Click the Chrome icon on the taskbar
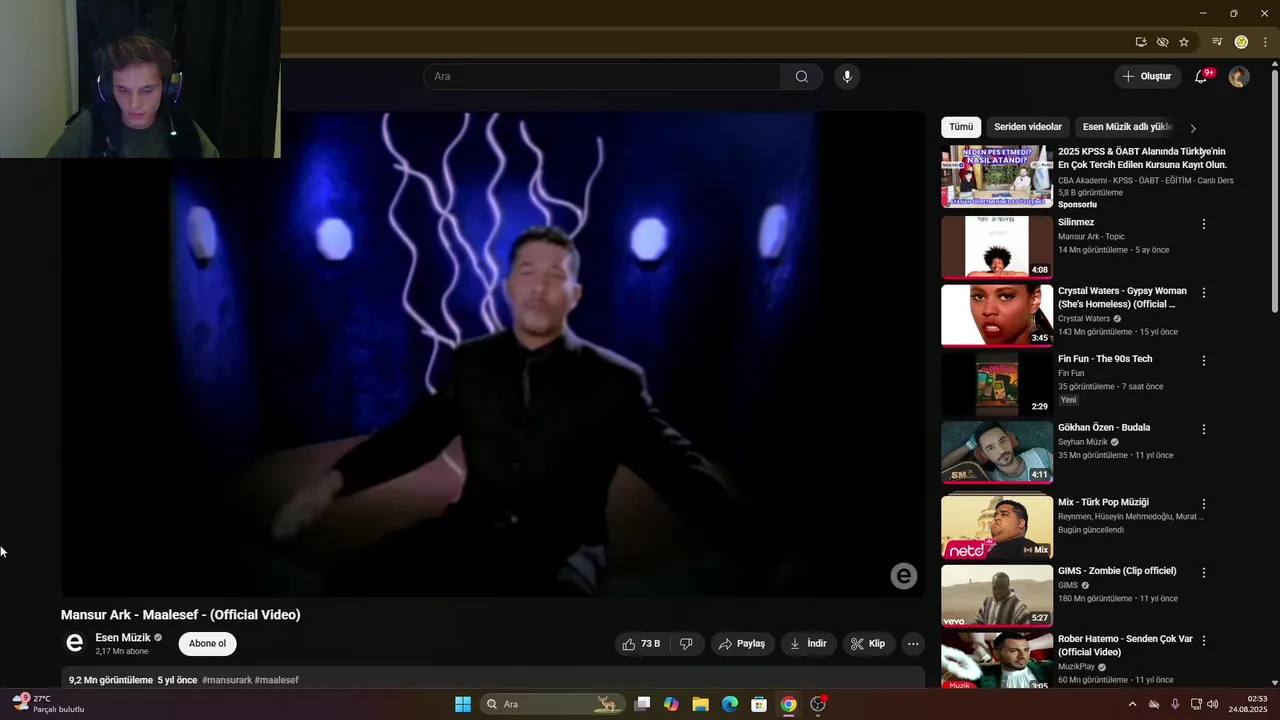Image resolution: width=1280 pixels, height=720 pixels. tap(789, 704)
